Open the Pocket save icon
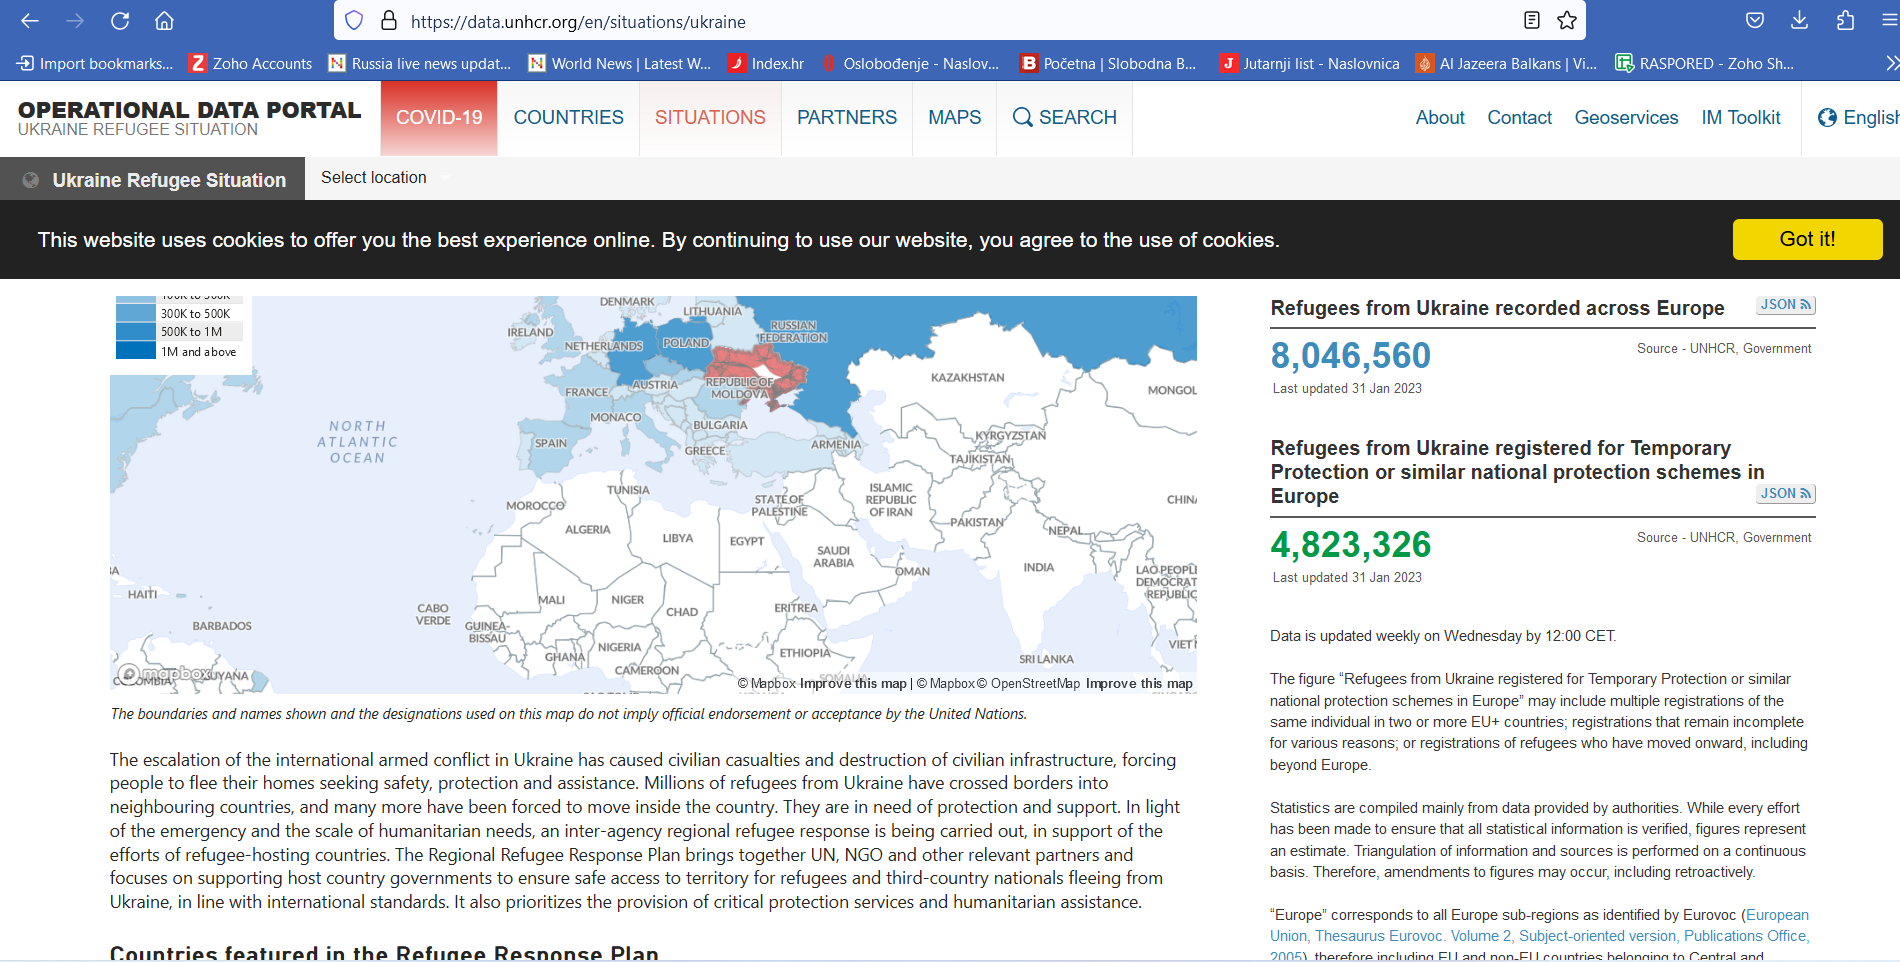 [x=1754, y=21]
